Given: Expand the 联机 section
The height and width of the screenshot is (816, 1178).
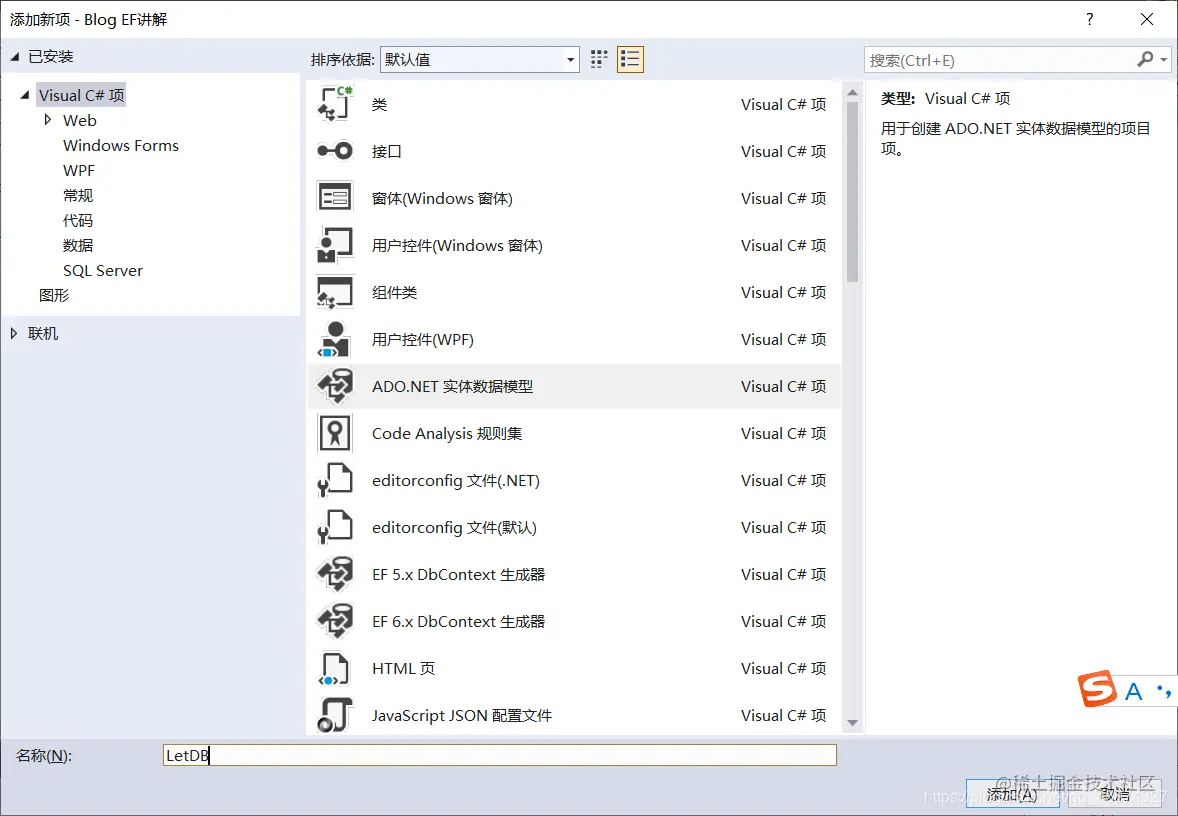Looking at the screenshot, I should [14, 333].
